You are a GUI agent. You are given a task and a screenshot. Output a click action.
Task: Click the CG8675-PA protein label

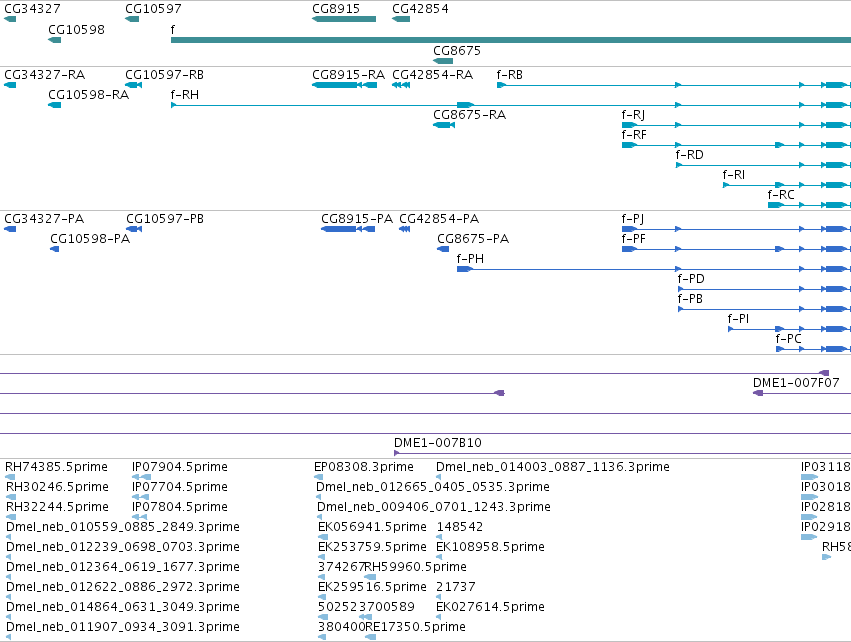pyautogui.click(x=473, y=239)
